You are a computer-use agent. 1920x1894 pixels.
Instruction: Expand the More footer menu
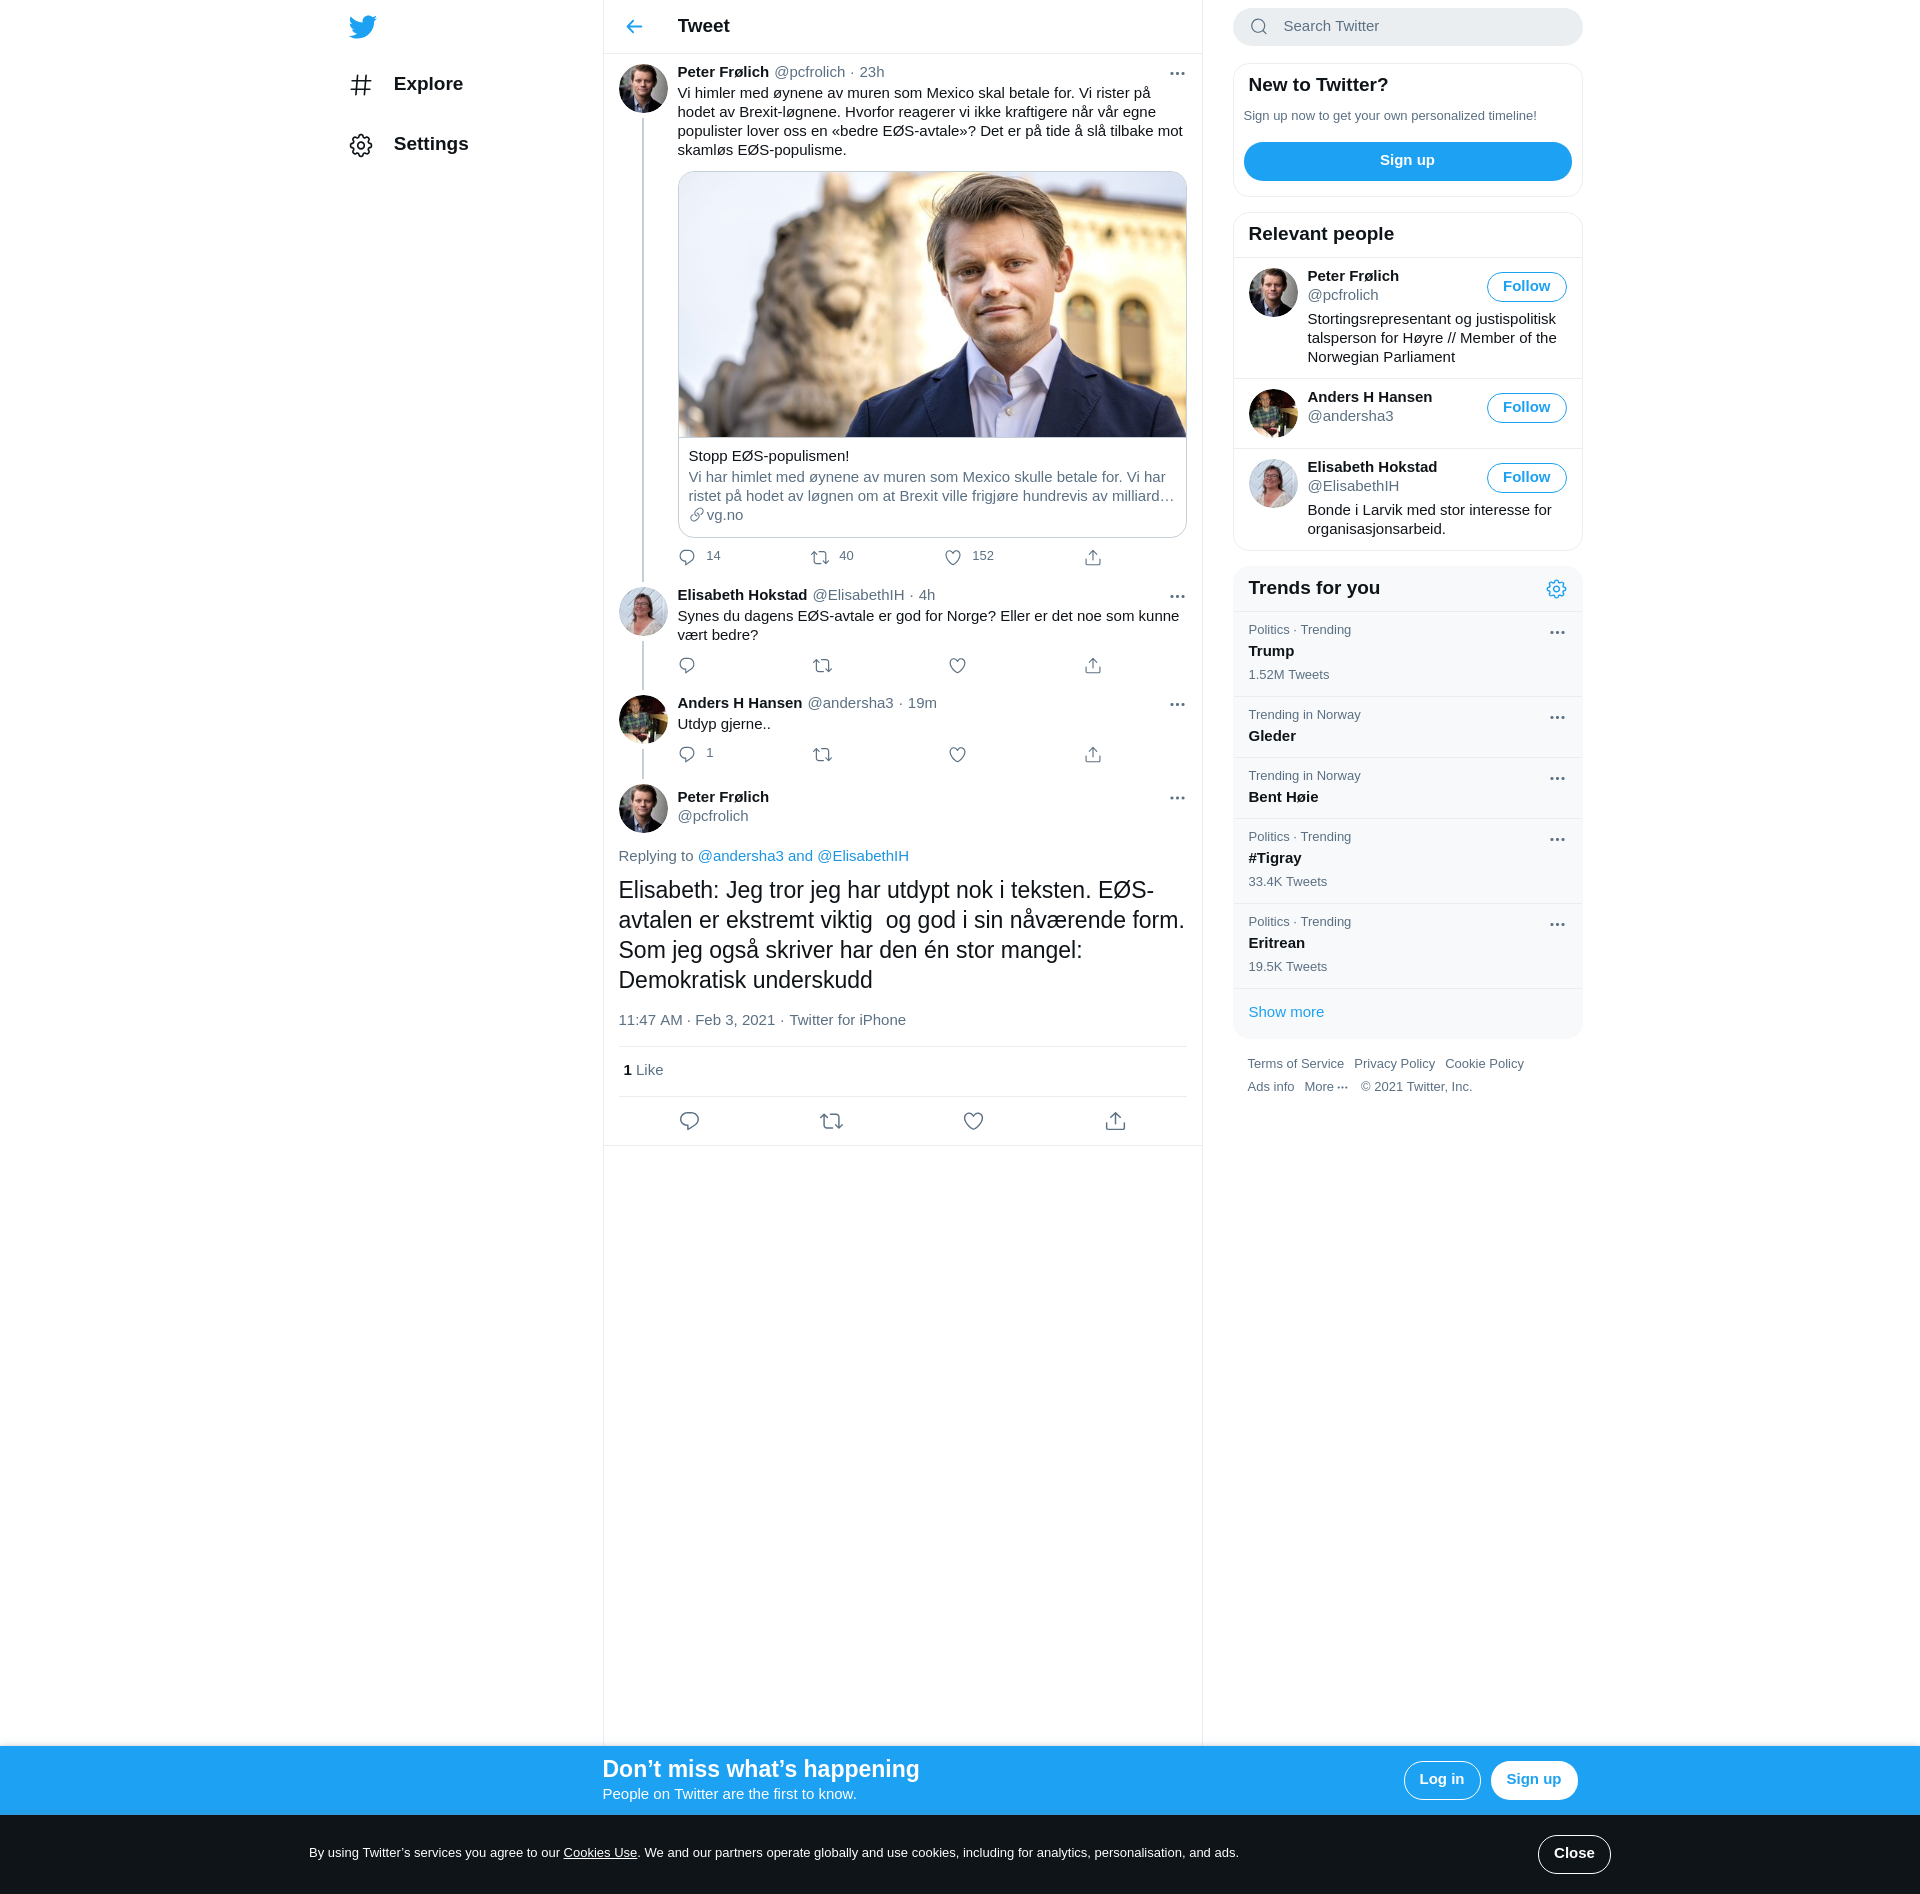[x=1326, y=1087]
